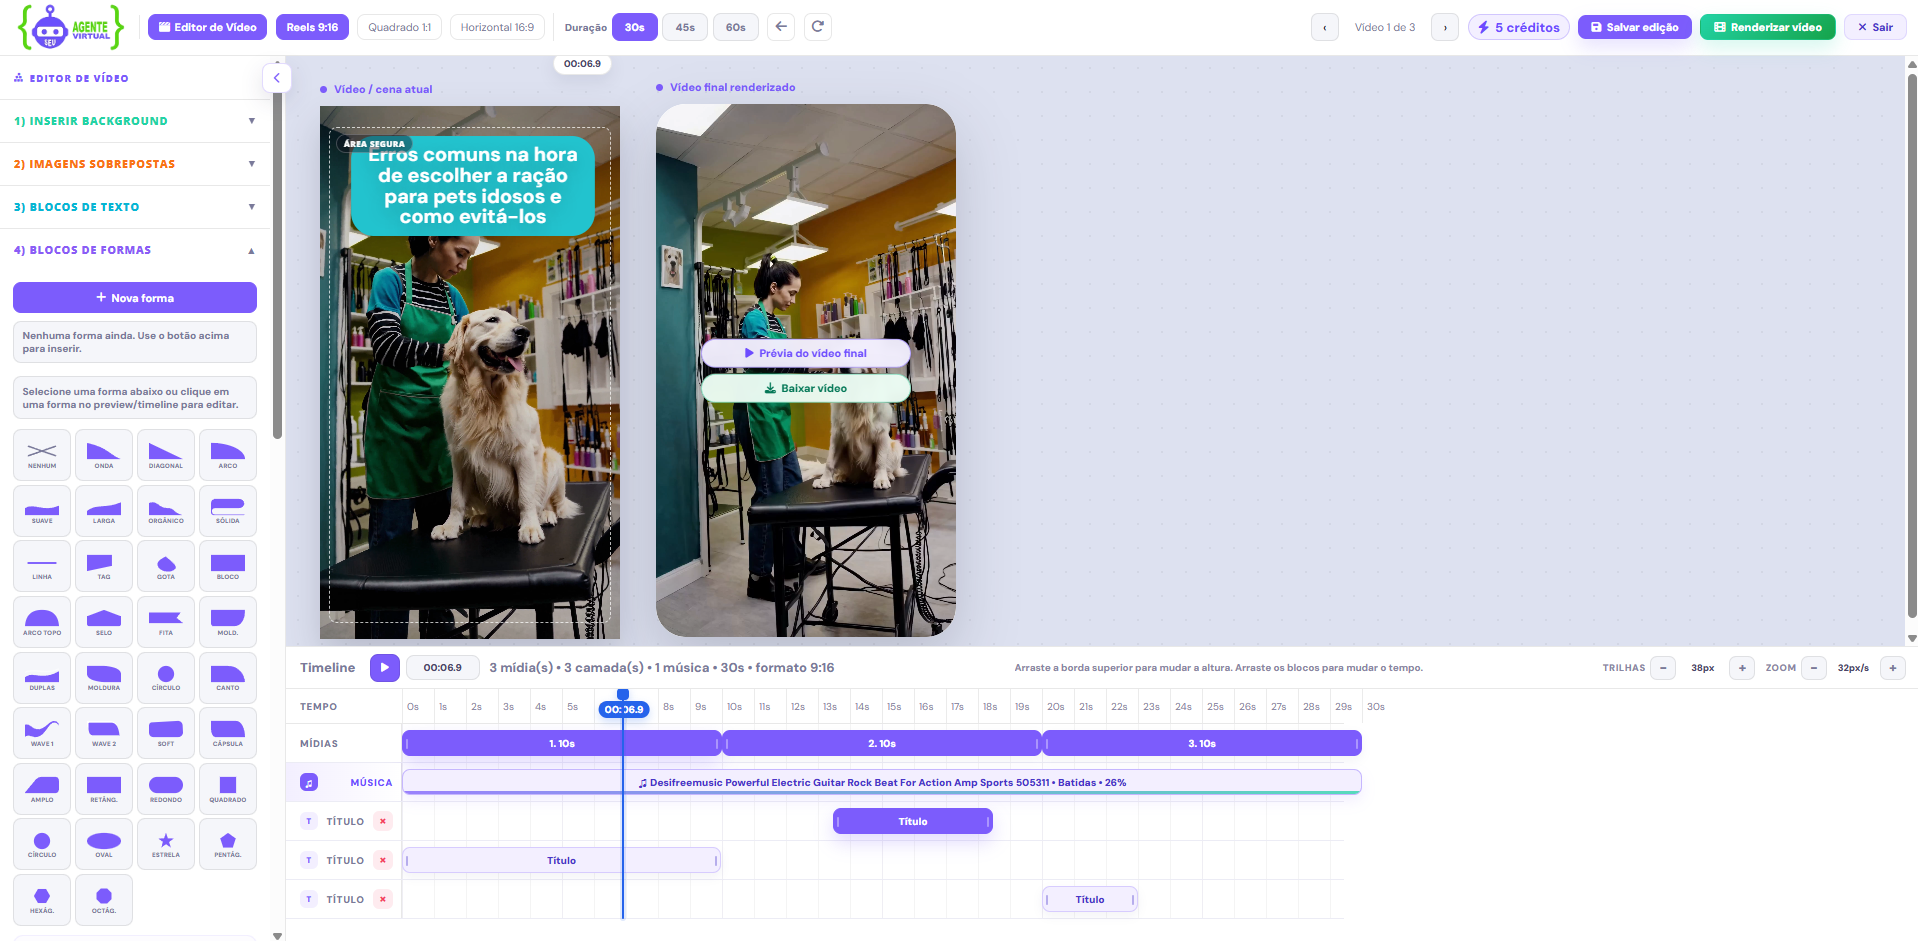Pick the NENHUM shape option

tap(42, 455)
